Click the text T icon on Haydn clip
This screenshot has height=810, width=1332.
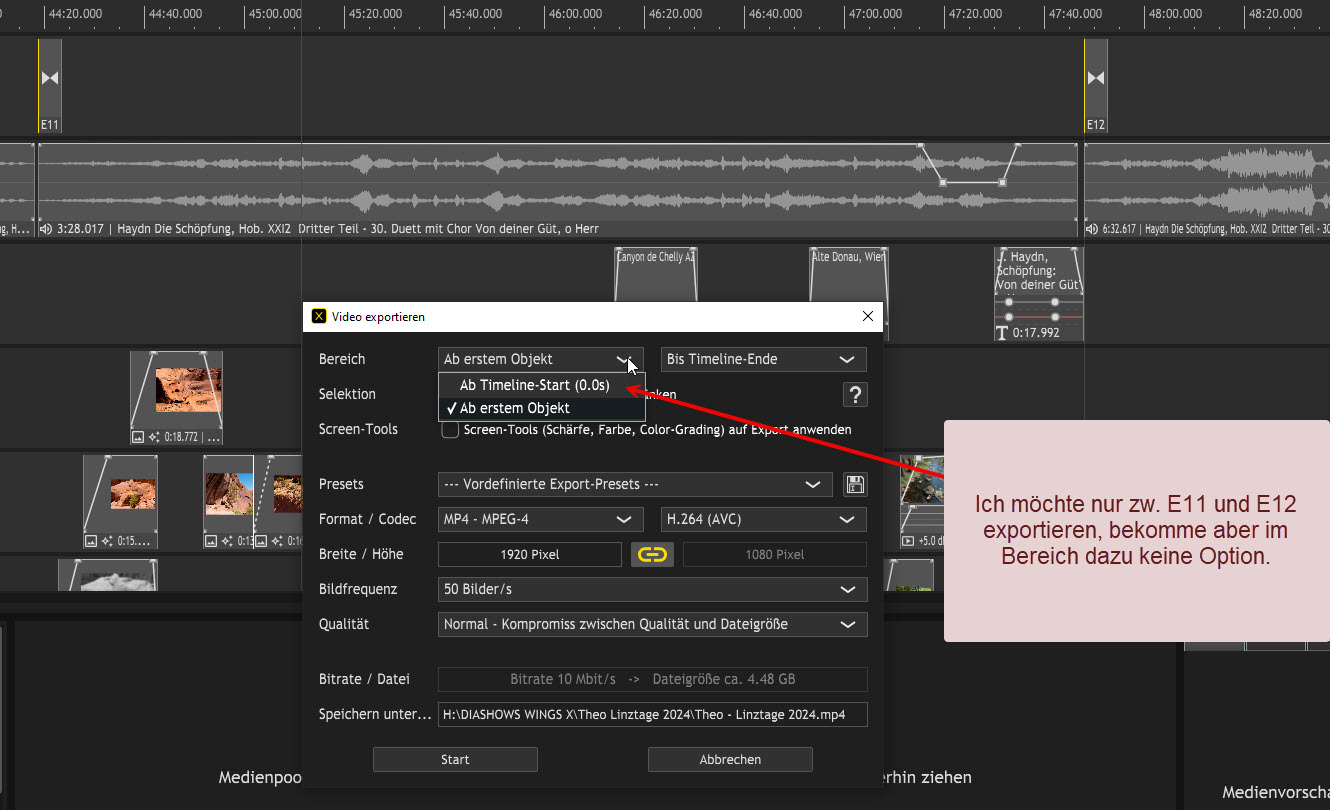1002,333
